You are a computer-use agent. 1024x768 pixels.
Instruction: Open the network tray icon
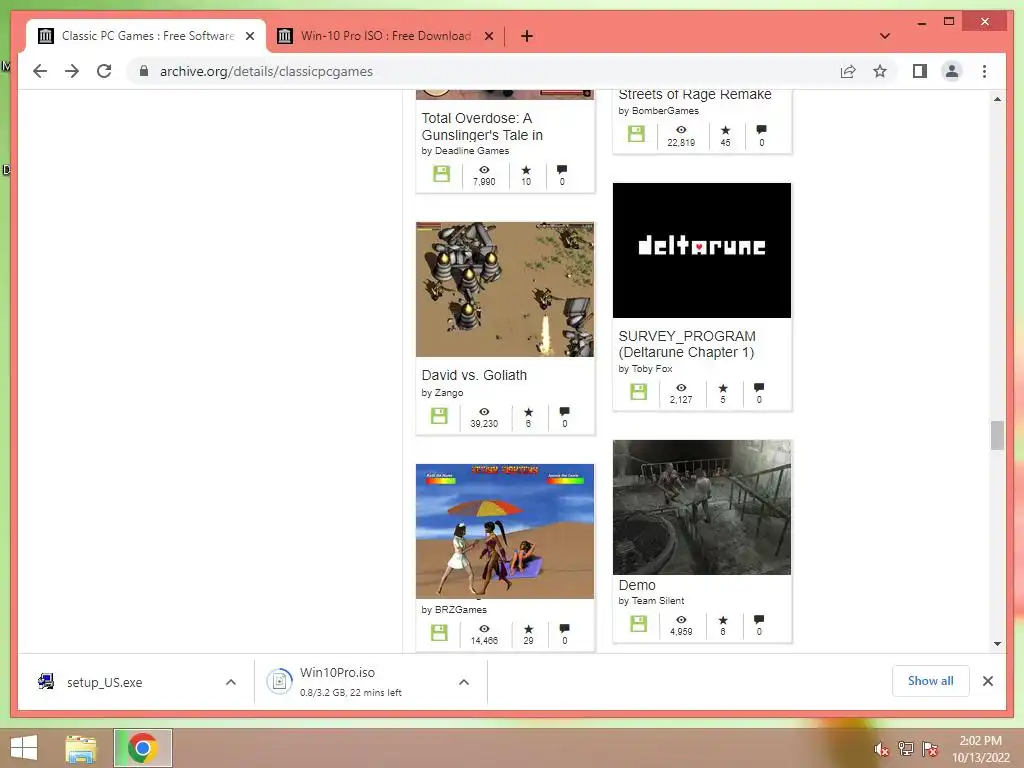coord(906,749)
